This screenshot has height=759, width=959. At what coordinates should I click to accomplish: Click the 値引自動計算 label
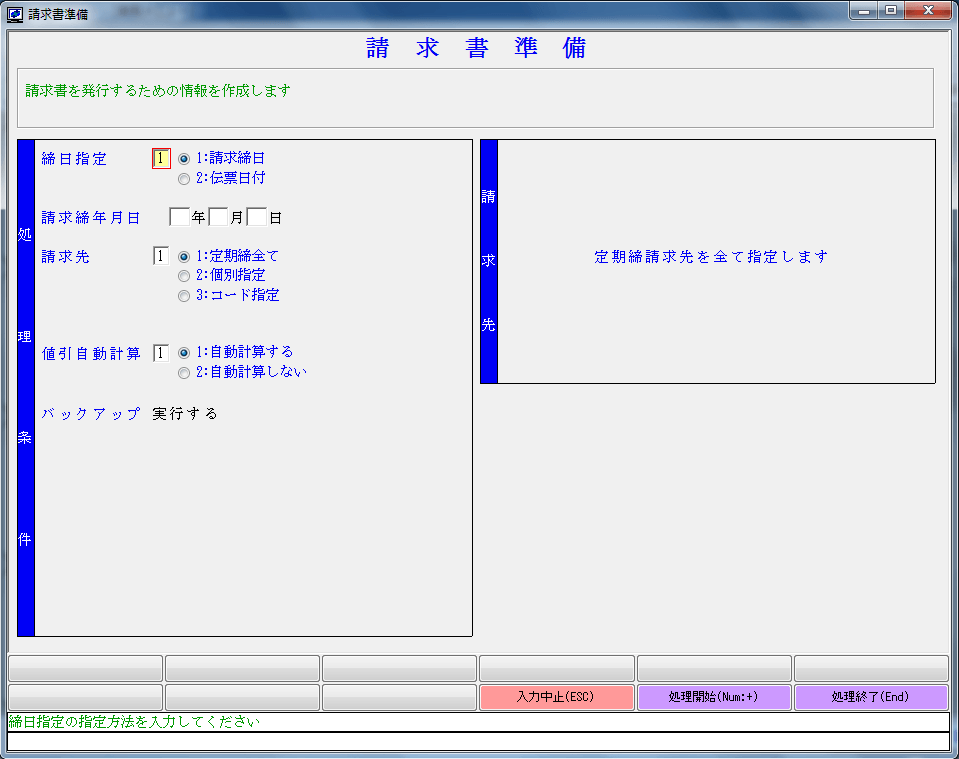pos(91,354)
